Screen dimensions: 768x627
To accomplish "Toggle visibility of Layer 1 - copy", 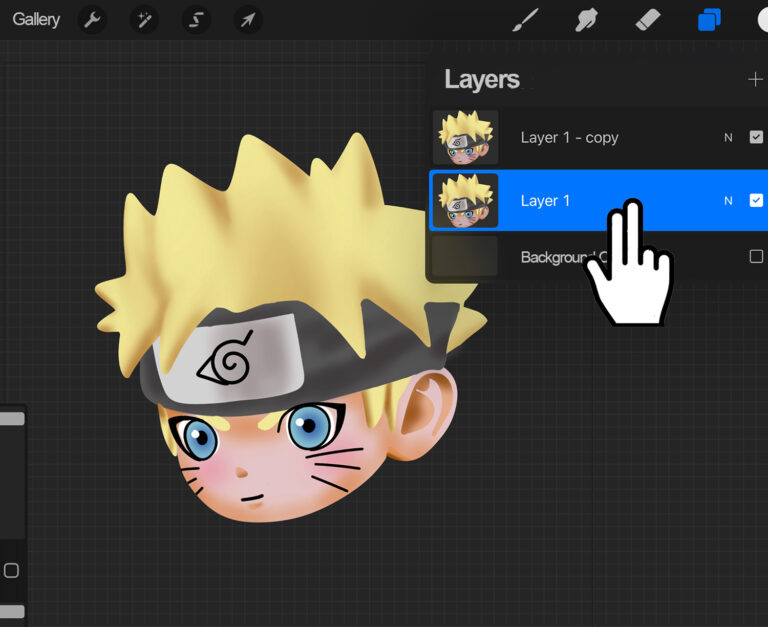I will [x=756, y=137].
